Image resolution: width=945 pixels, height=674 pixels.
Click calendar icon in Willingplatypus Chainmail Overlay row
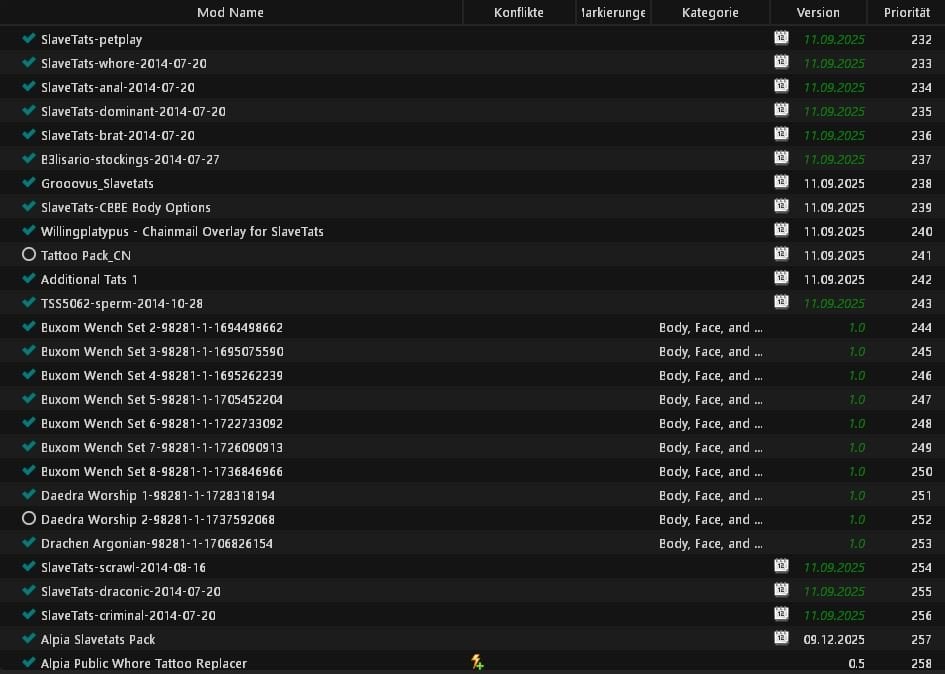[x=781, y=230]
